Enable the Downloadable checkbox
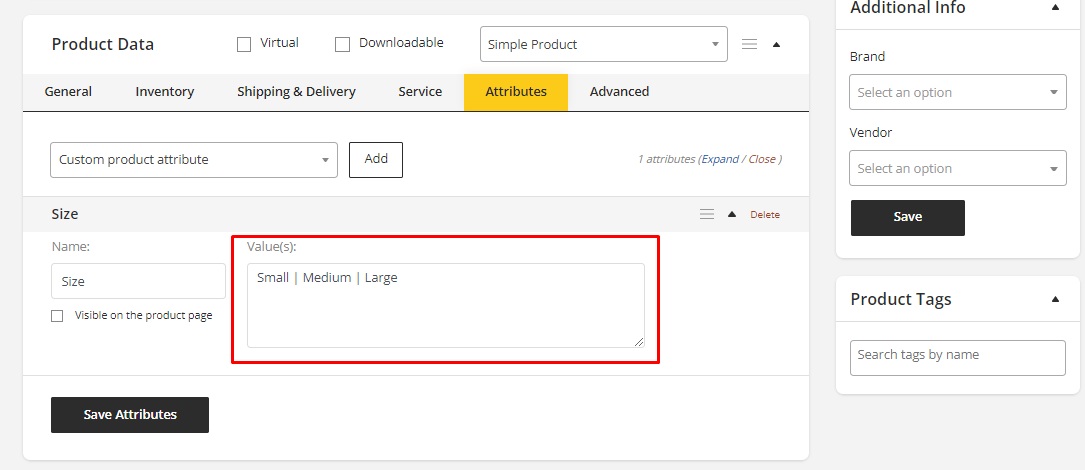1085x470 pixels. coord(342,44)
